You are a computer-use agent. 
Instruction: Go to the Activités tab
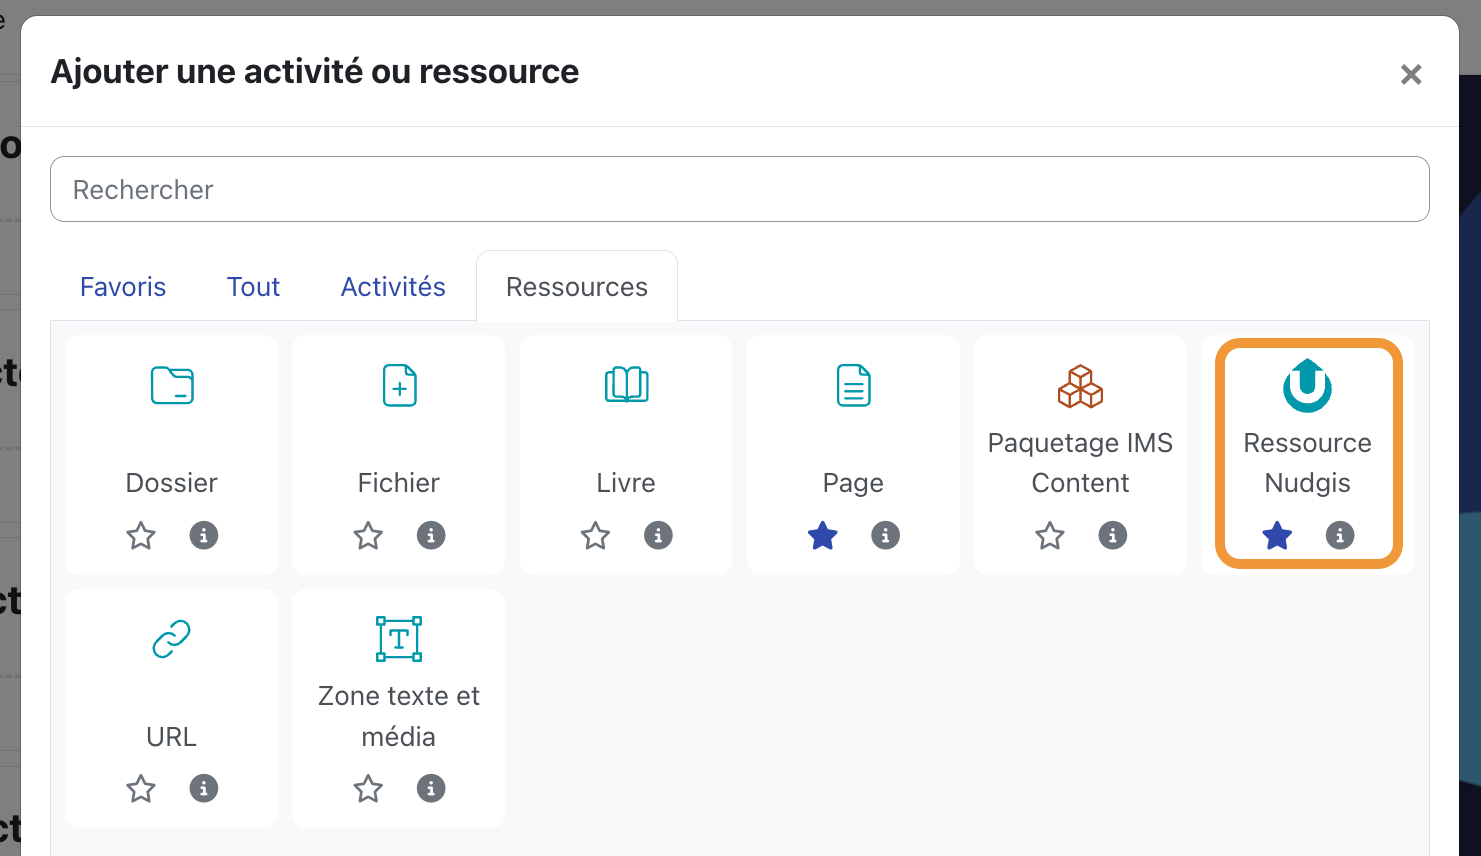(393, 287)
